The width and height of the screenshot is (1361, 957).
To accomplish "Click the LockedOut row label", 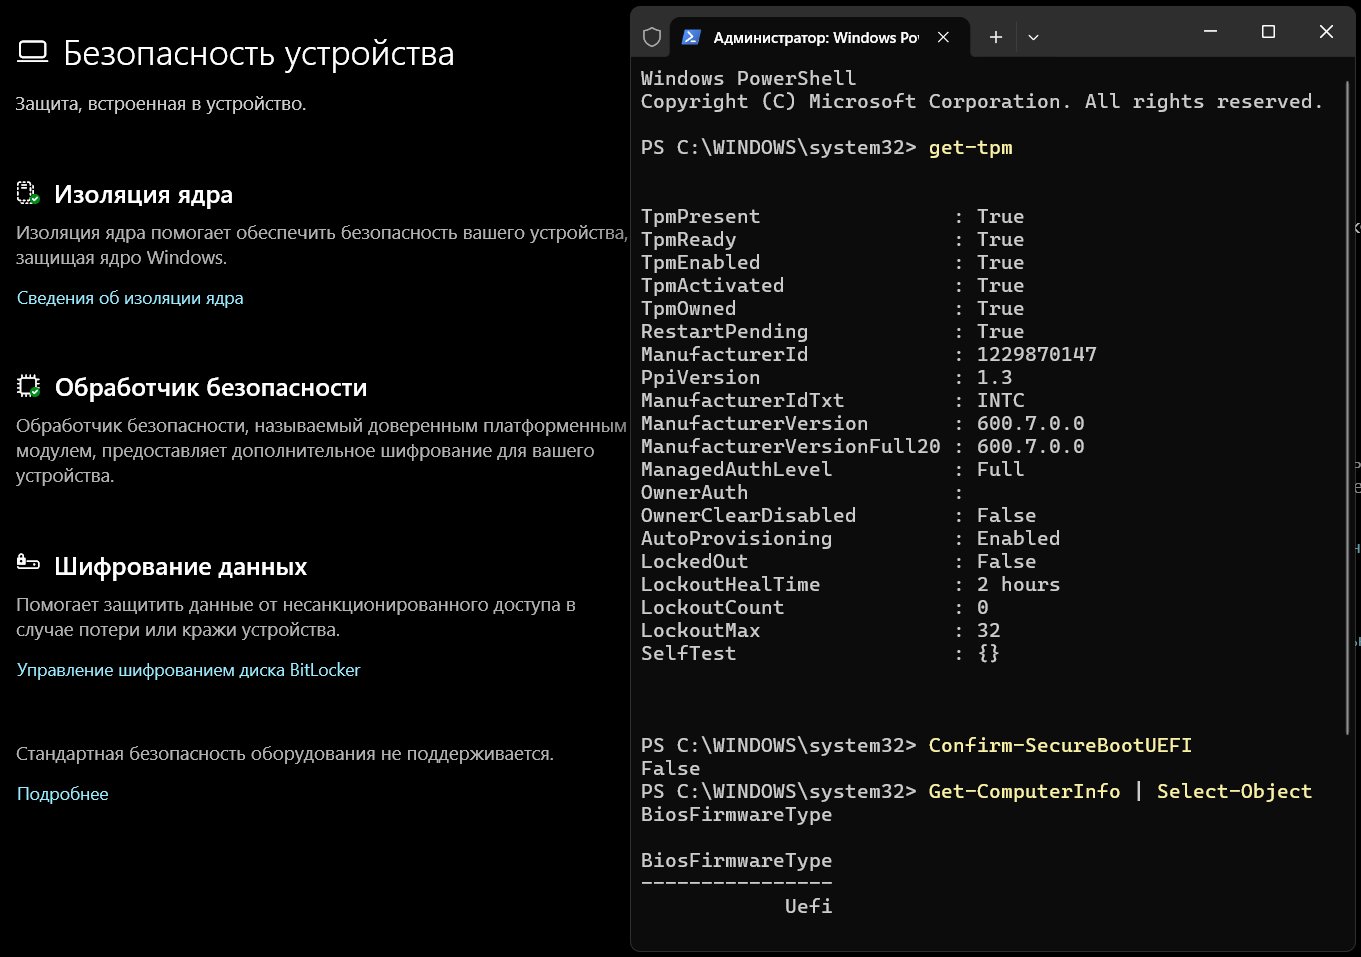I will click(695, 562).
